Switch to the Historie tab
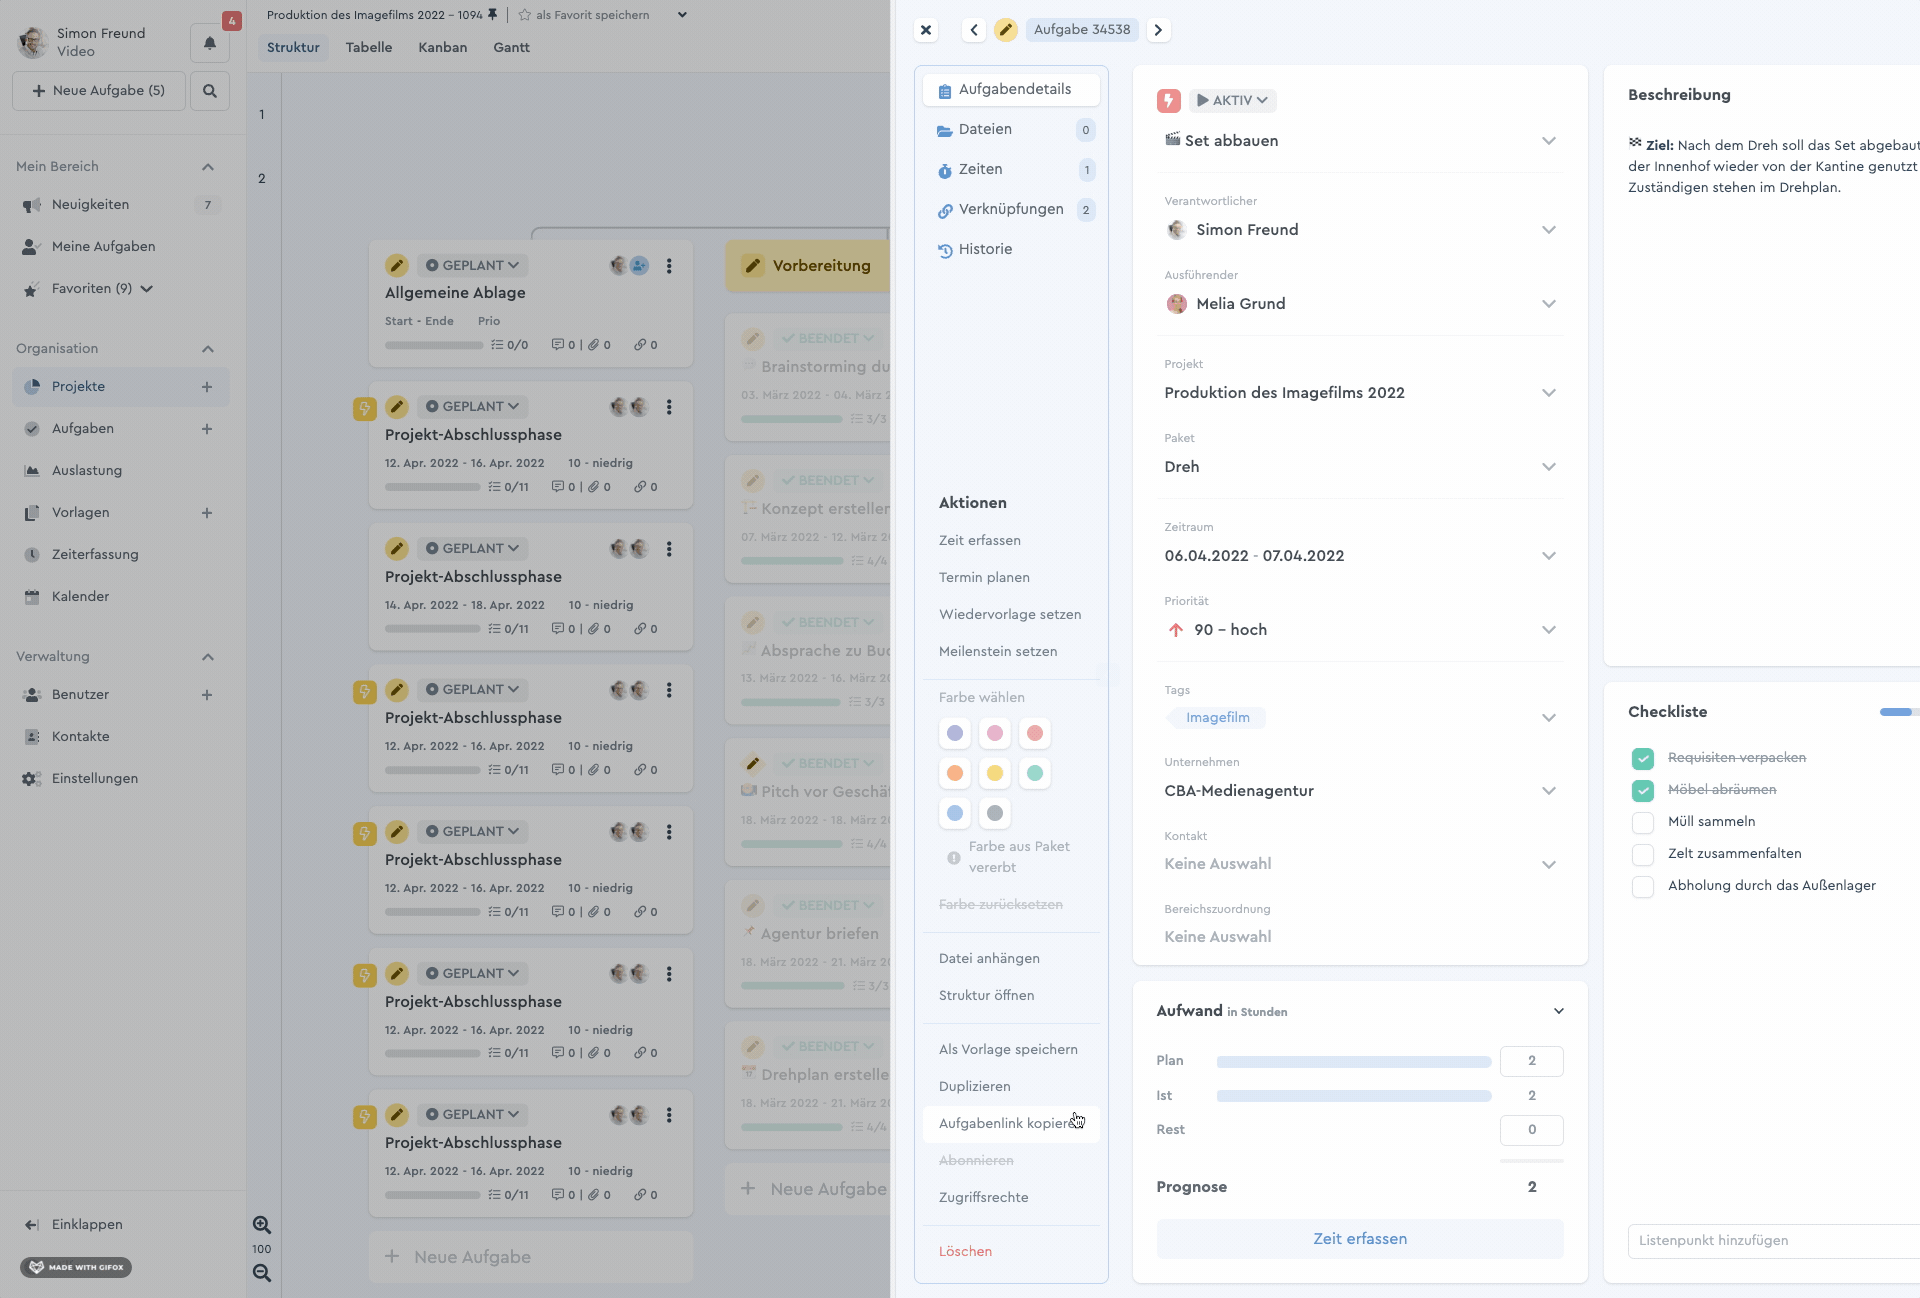 [985, 250]
